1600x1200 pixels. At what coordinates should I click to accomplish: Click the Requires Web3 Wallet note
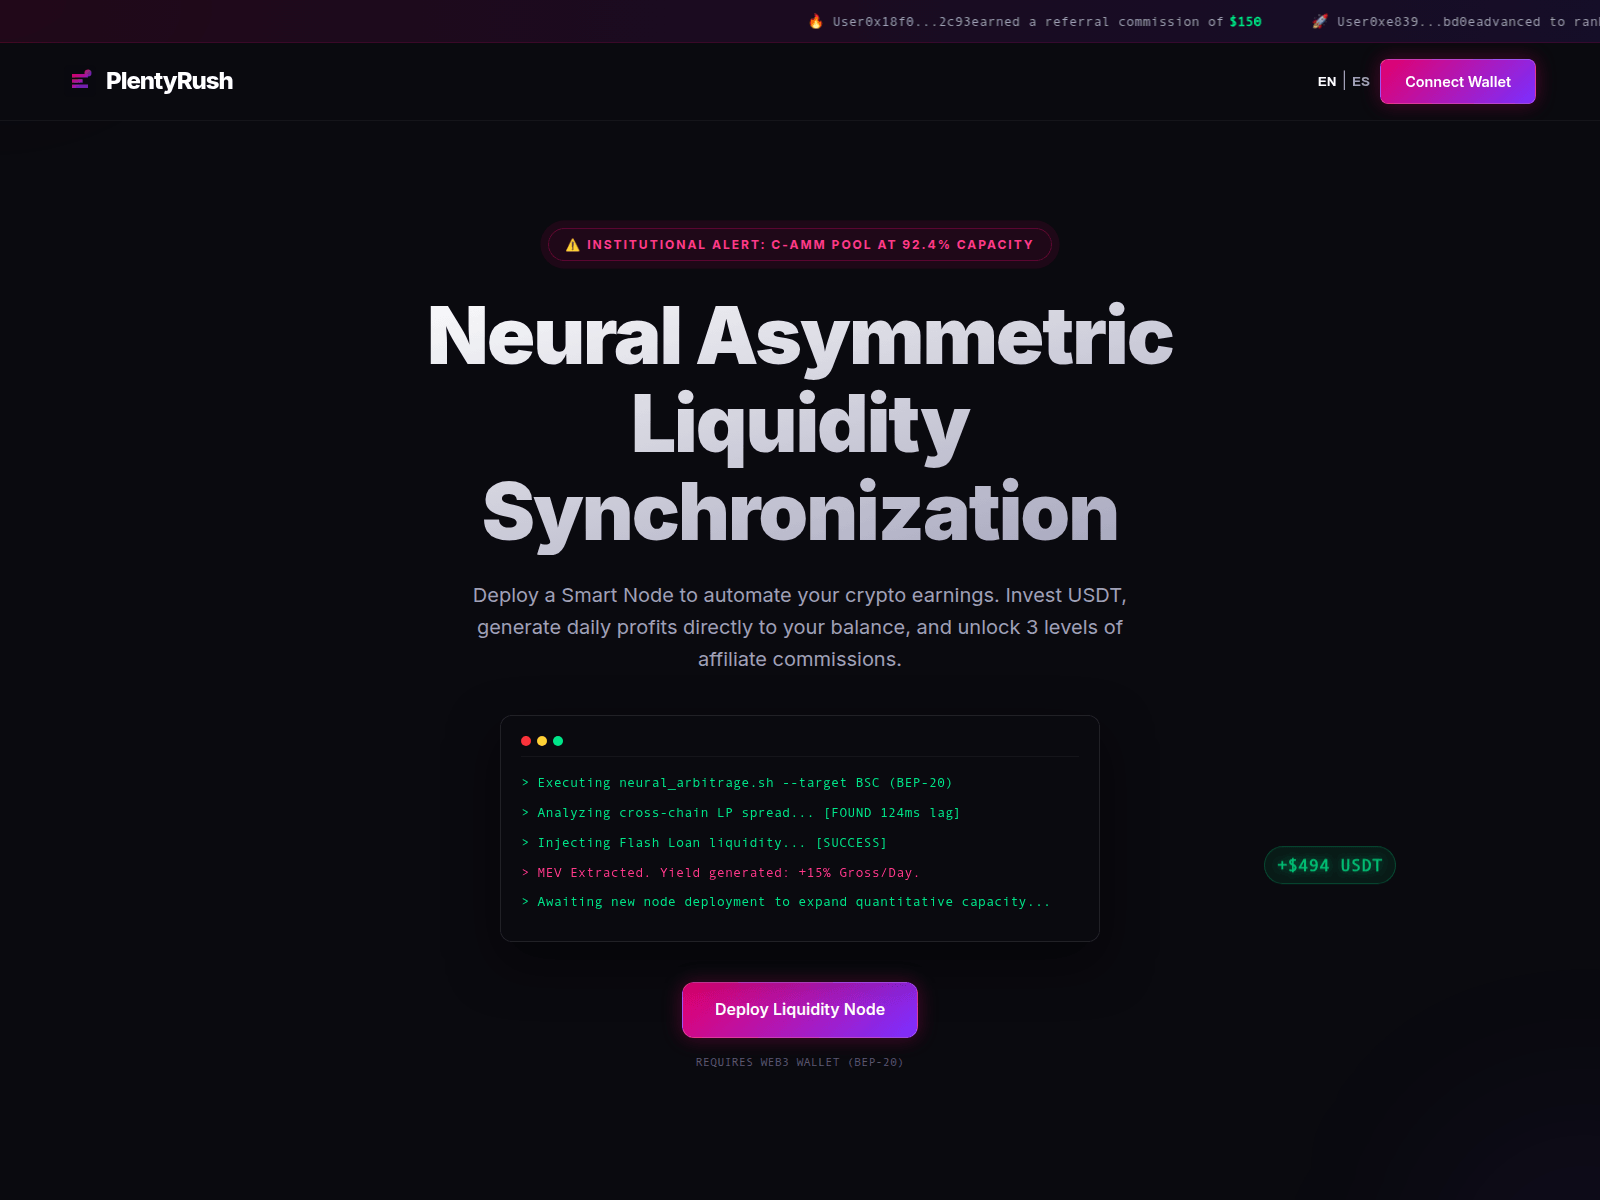800,1062
